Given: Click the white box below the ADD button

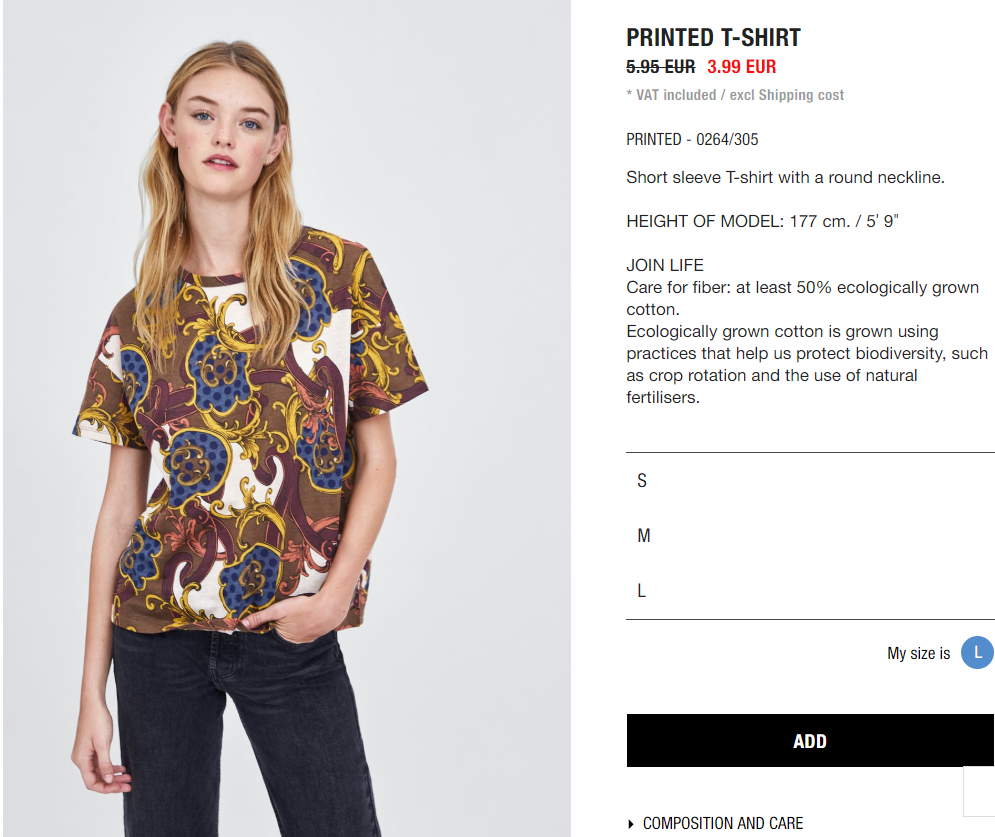Looking at the screenshot, I should (x=979, y=791).
